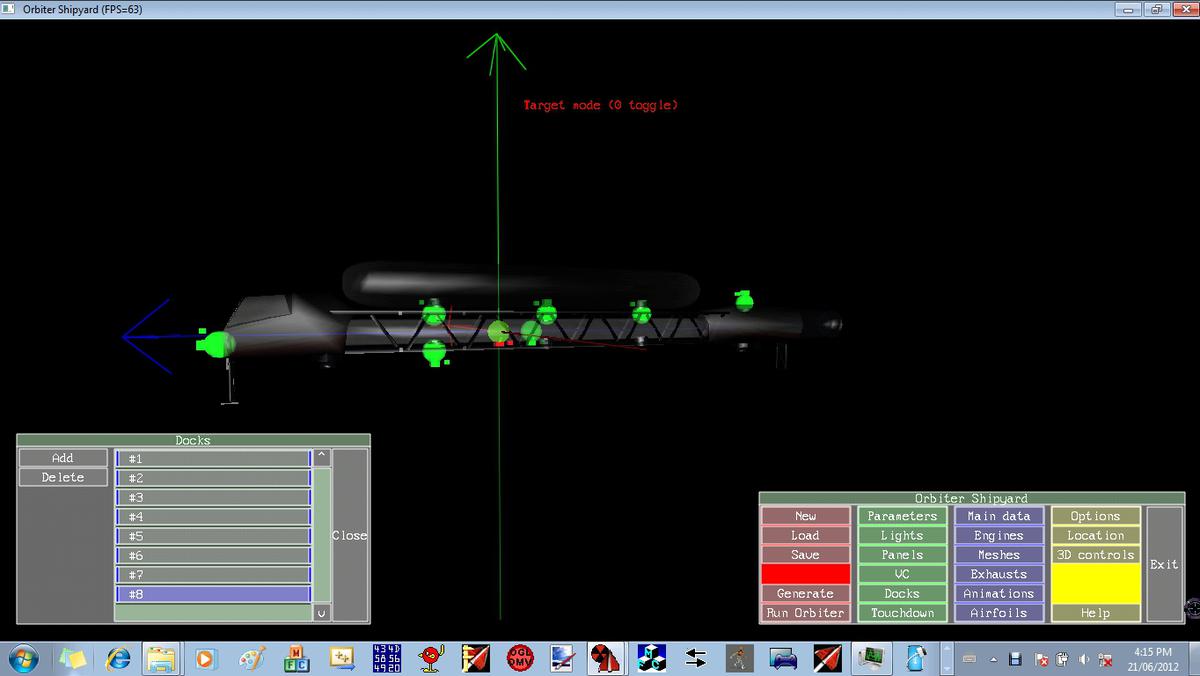Open the blue cubes taskbar icon
Screen dimensions: 1200x676
pyautogui.click(x=652, y=658)
